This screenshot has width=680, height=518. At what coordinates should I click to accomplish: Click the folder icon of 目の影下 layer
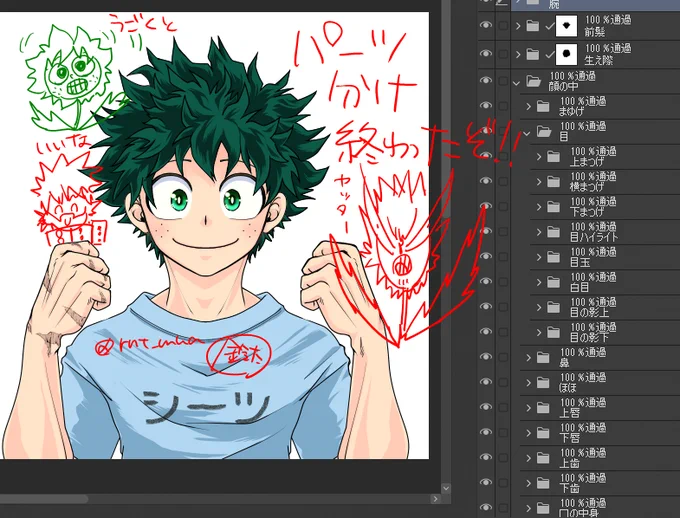point(553,333)
